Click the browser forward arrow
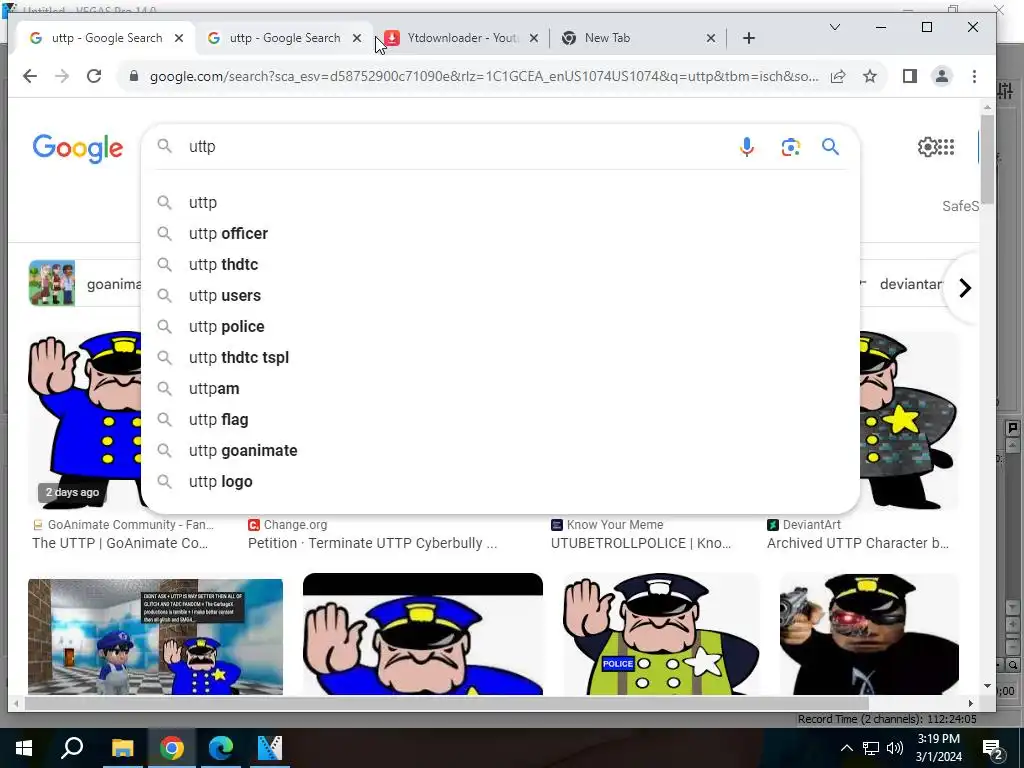 coord(62,76)
